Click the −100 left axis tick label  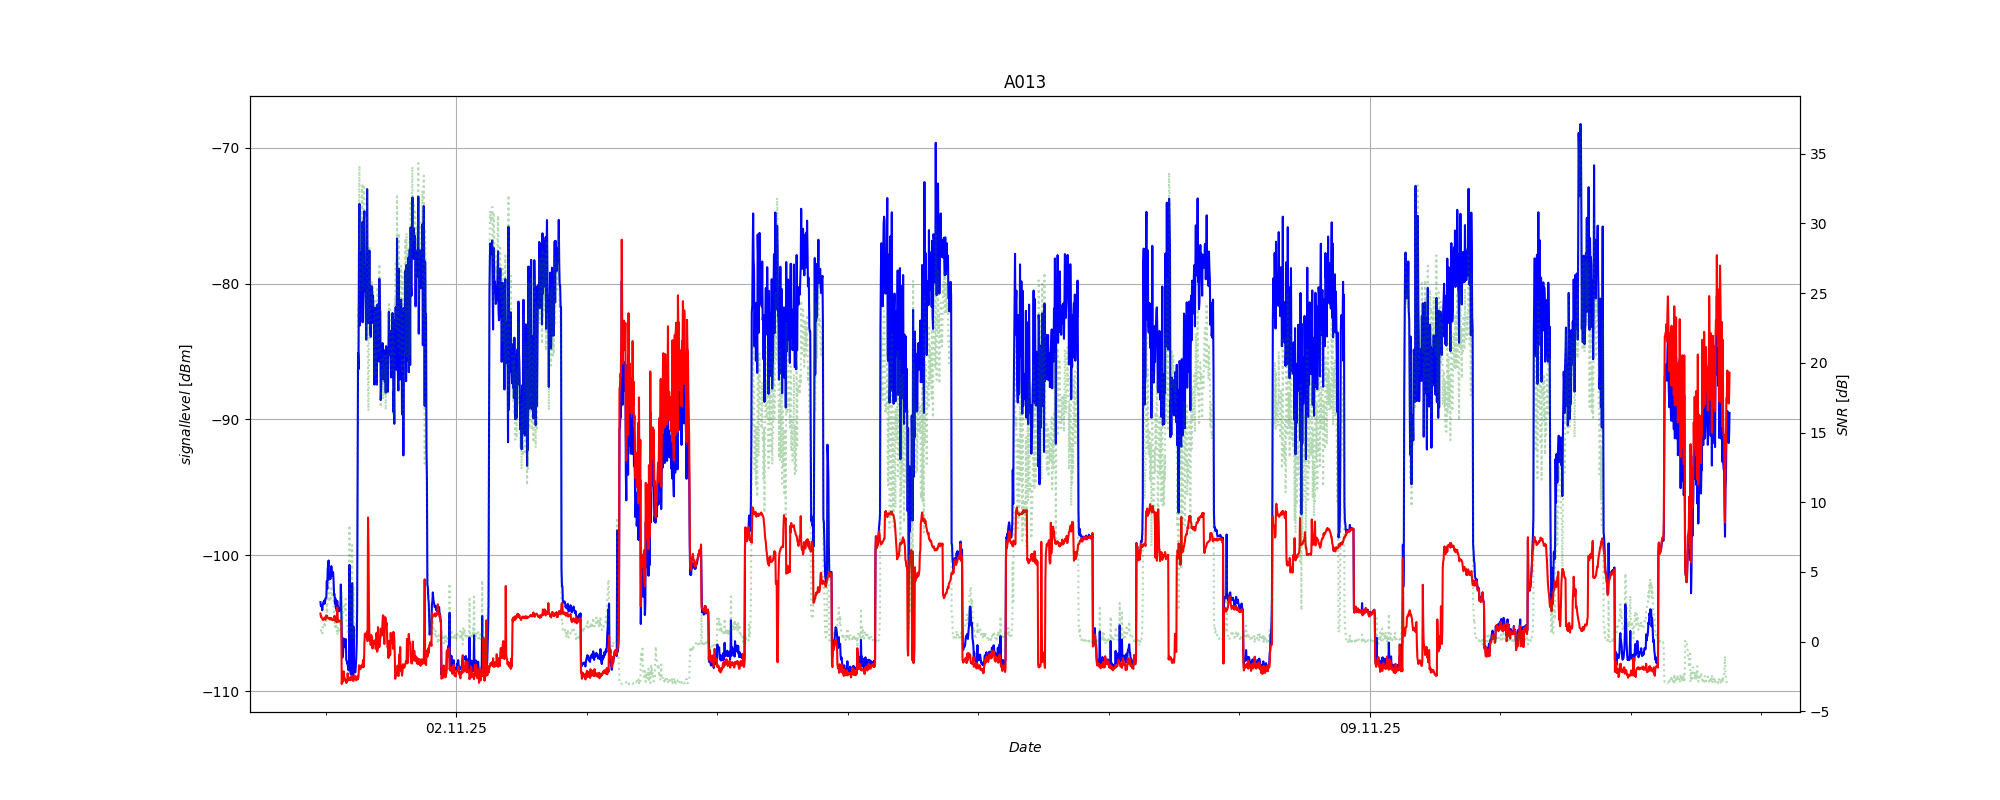click(221, 556)
